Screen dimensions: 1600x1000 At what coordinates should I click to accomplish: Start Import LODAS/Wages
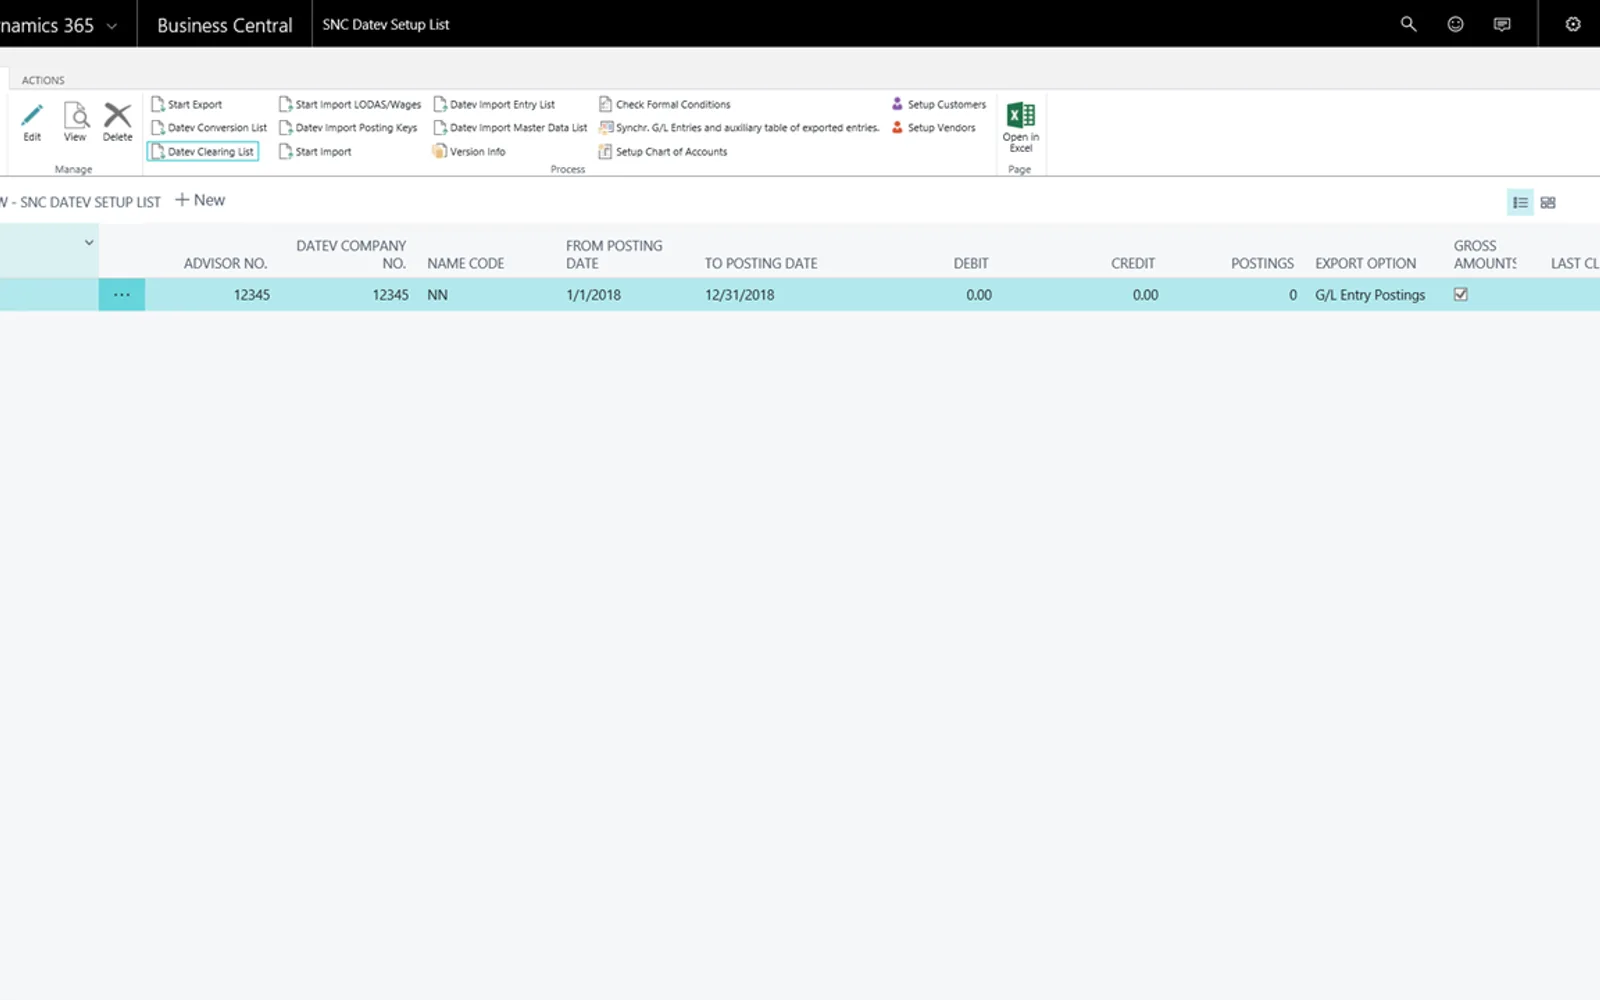pyautogui.click(x=350, y=104)
